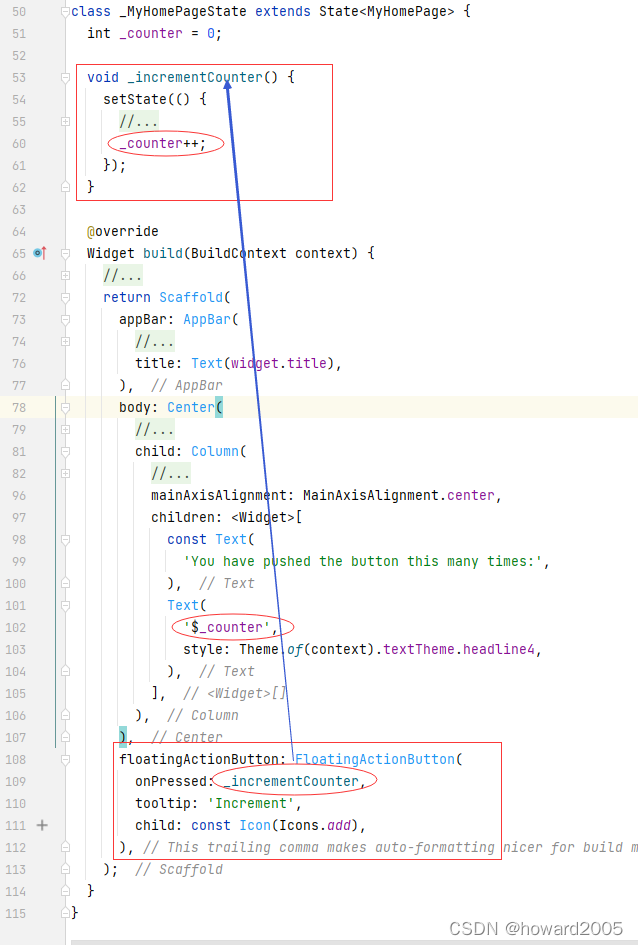Click 'Scaffold(' after return
Image resolution: width=638 pixels, height=945 pixels.
pyautogui.click(x=195, y=297)
